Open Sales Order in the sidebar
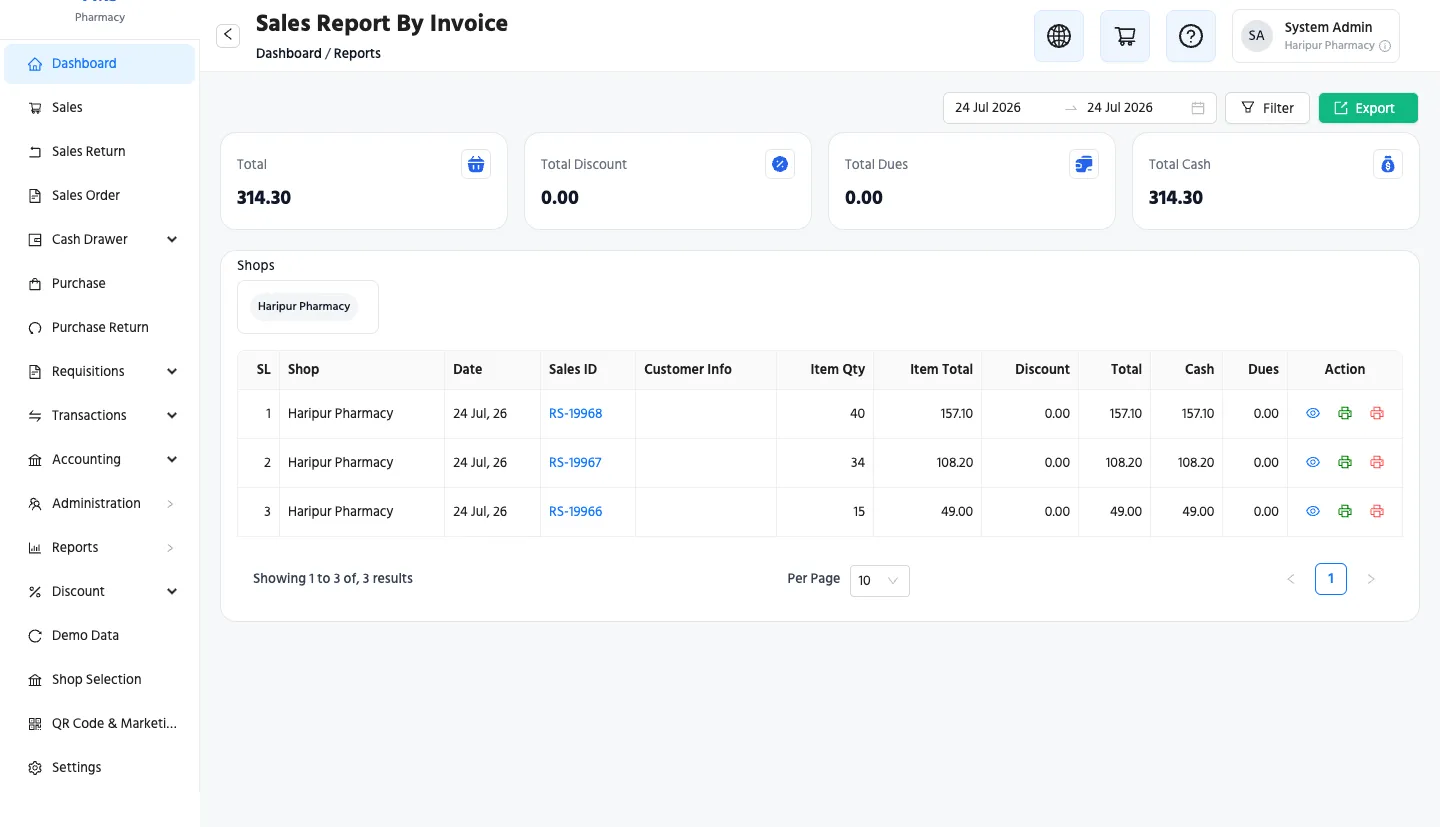Screen dimensions: 1440x827 pyautogui.click(x=99, y=196)
